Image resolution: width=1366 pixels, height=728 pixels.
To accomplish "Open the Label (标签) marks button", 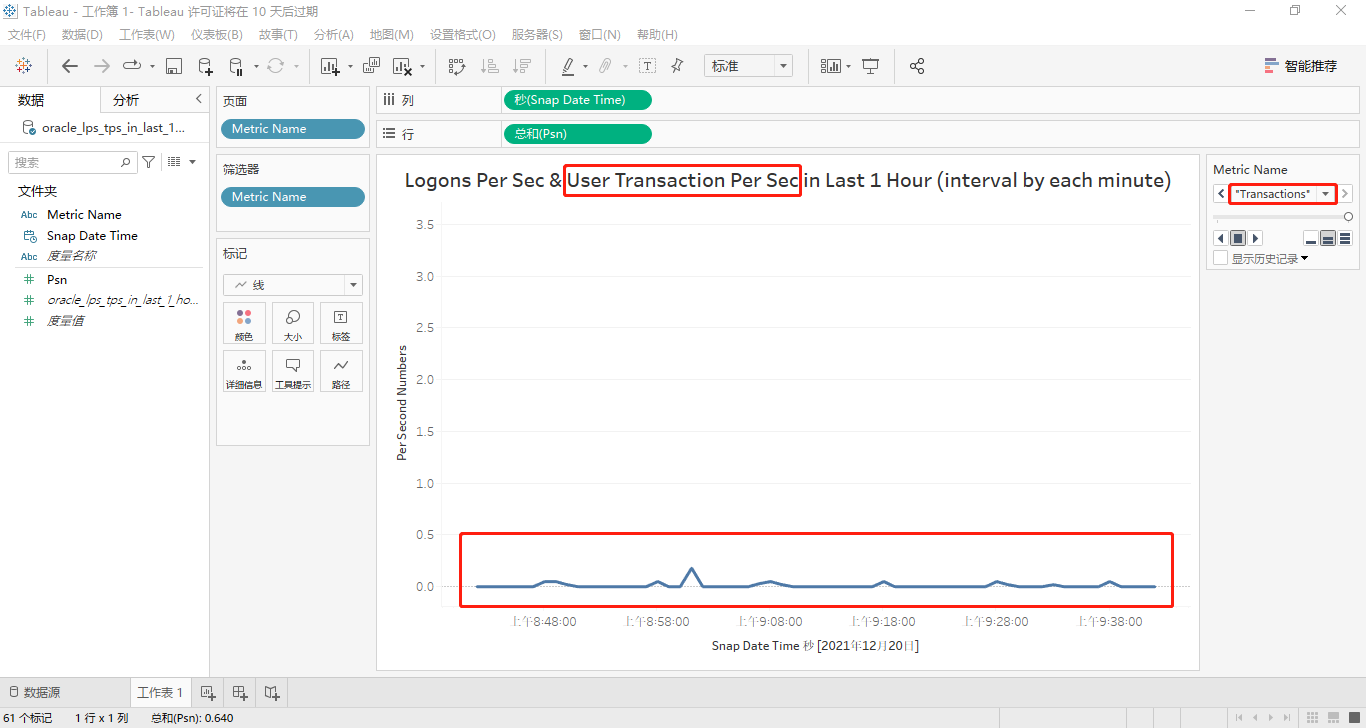I will pos(341,323).
